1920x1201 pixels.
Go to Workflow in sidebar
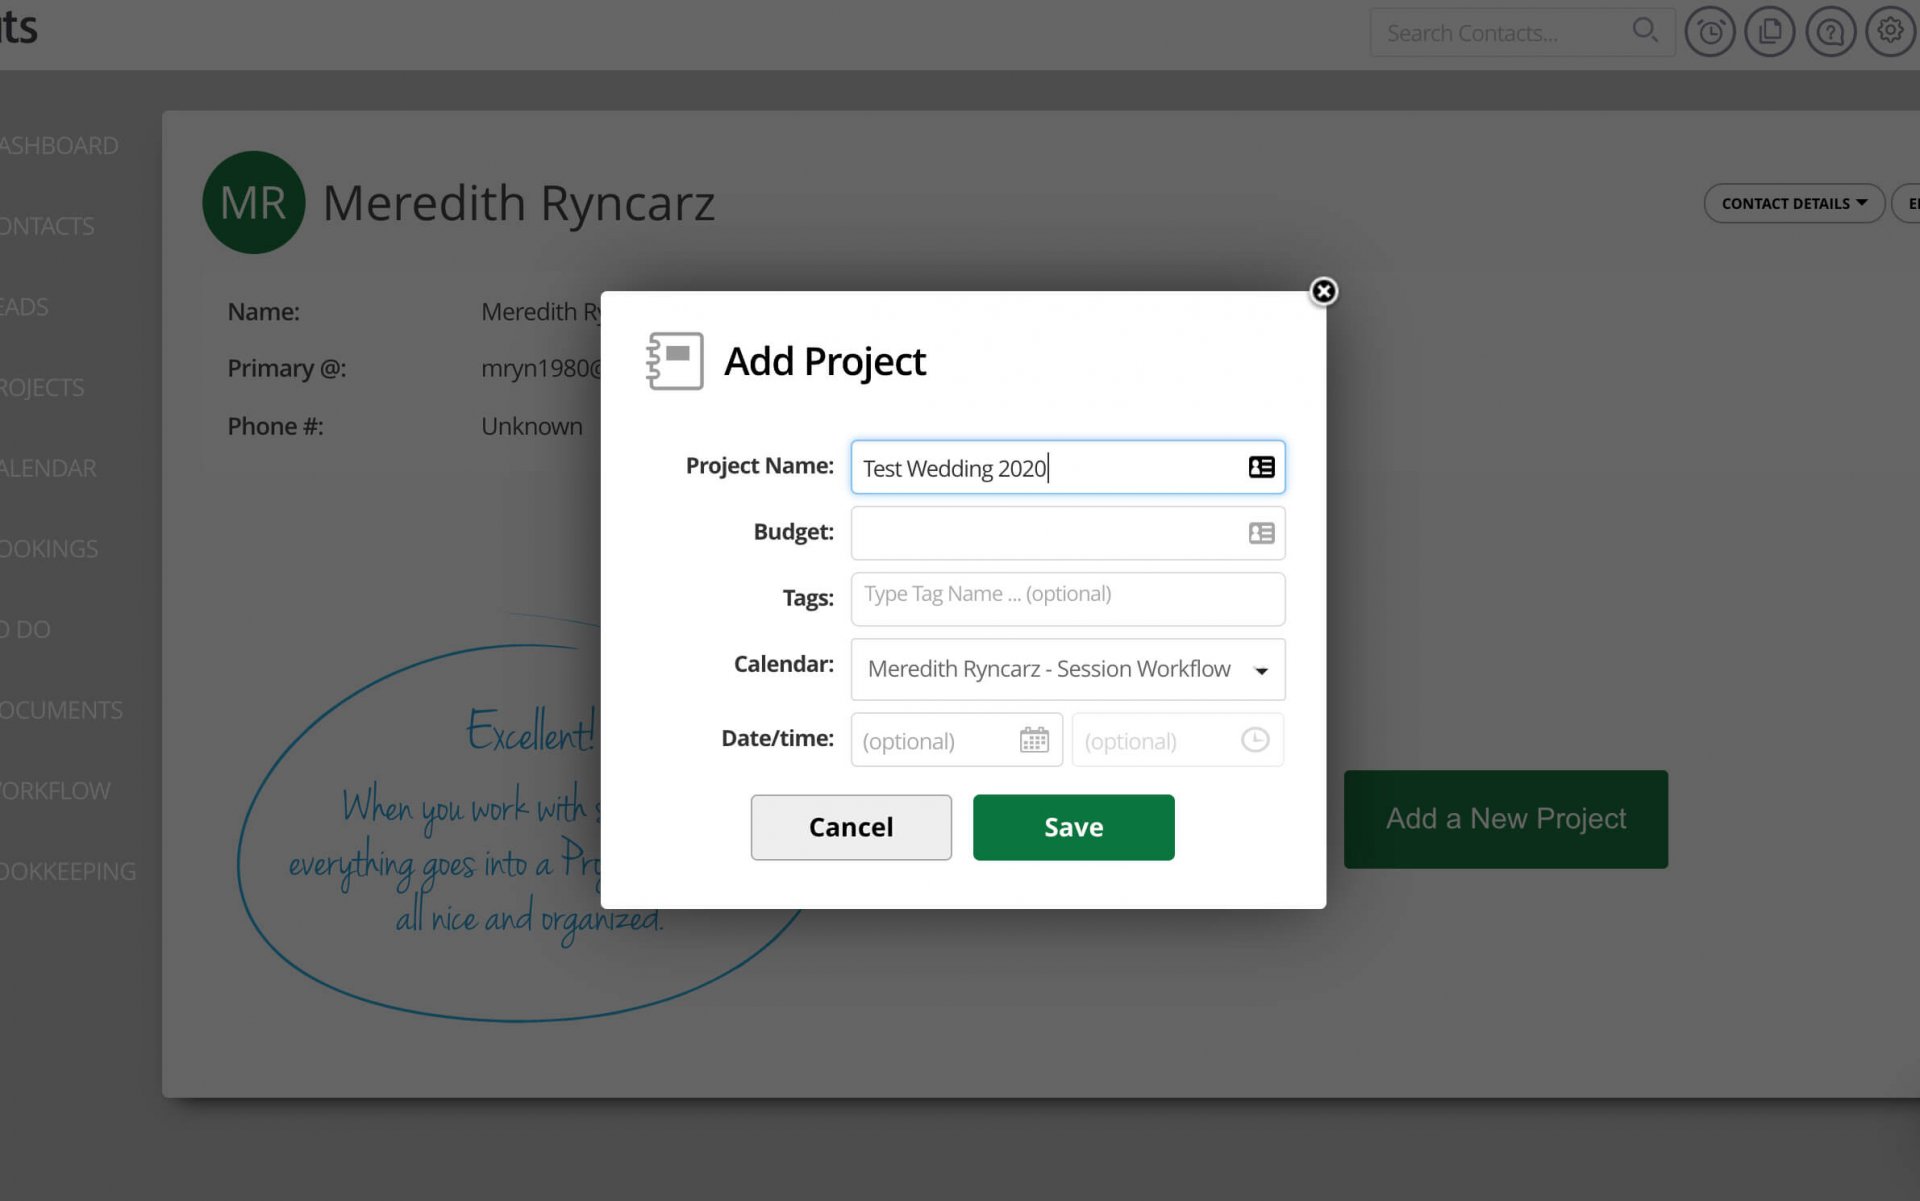pyautogui.click(x=55, y=791)
